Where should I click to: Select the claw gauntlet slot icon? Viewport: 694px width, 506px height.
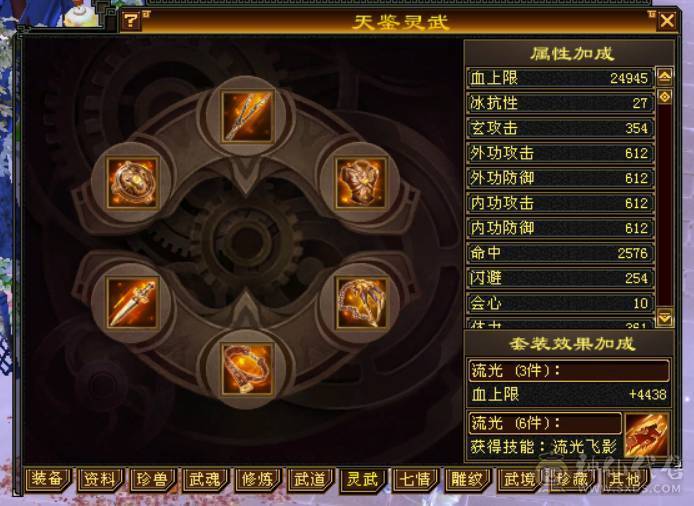click(361, 303)
